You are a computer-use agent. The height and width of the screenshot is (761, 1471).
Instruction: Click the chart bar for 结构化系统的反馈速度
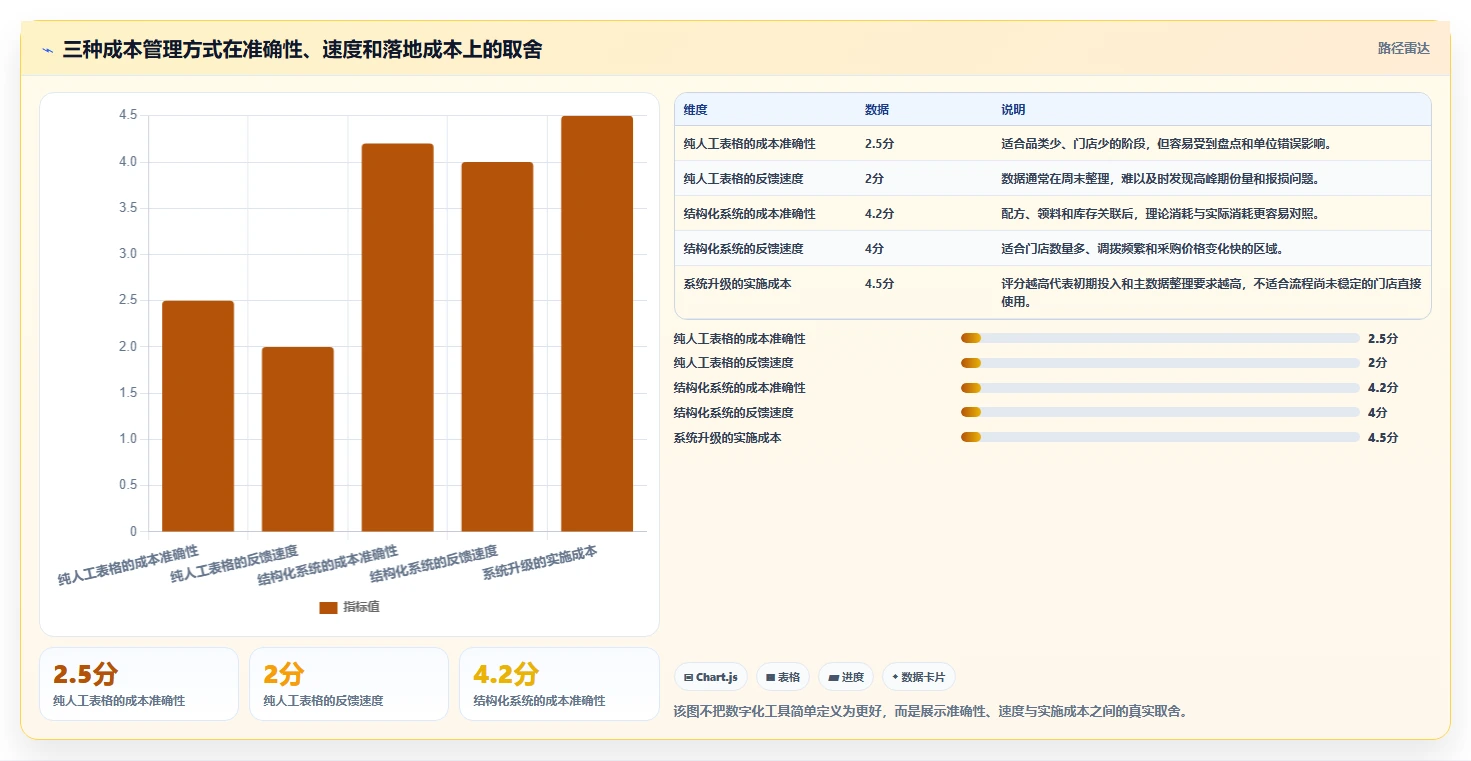tap(497, 347)
